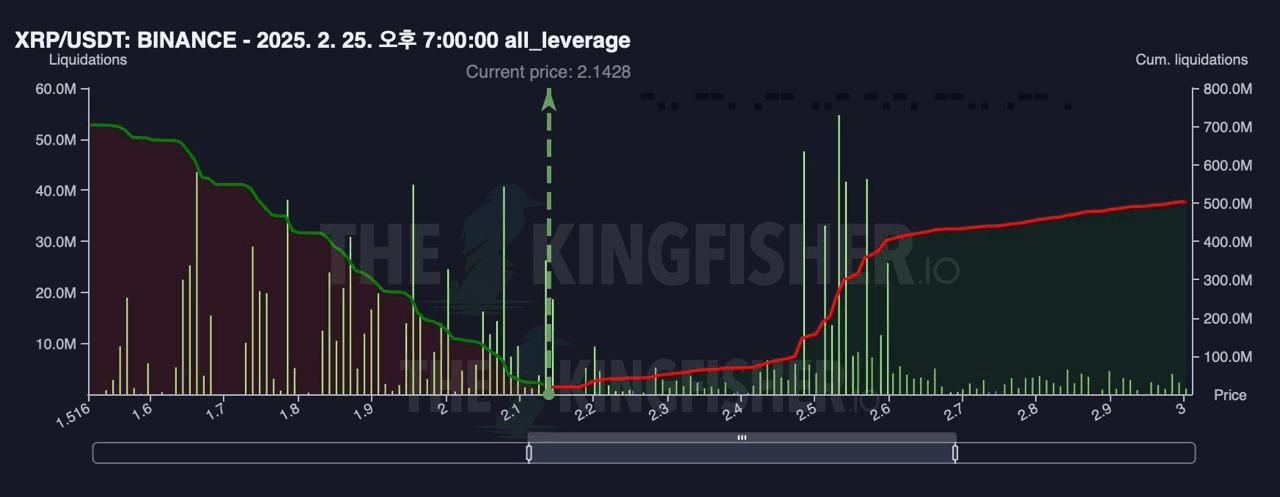Click the '100.0M' right axis tick label

[x=1227, y=357]
